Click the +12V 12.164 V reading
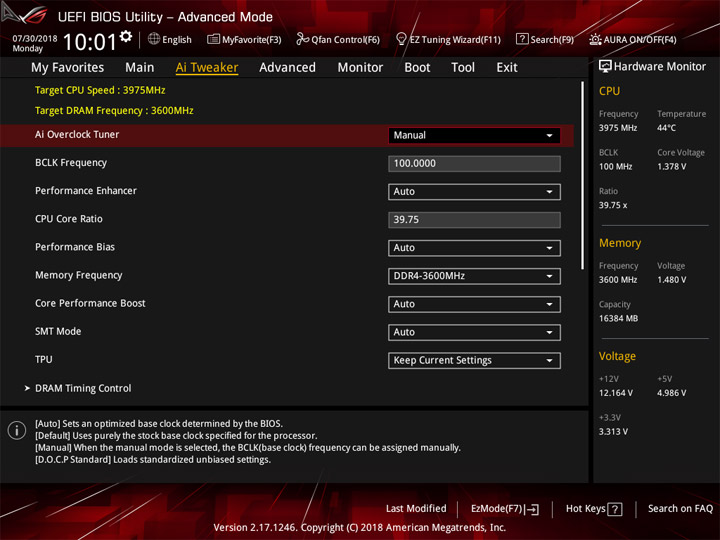 615,393
